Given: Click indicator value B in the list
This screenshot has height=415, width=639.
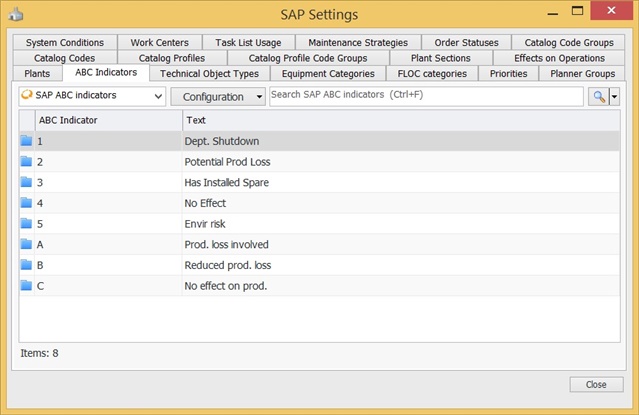Looking at the screenshot, I should click(x=40, y=265).
